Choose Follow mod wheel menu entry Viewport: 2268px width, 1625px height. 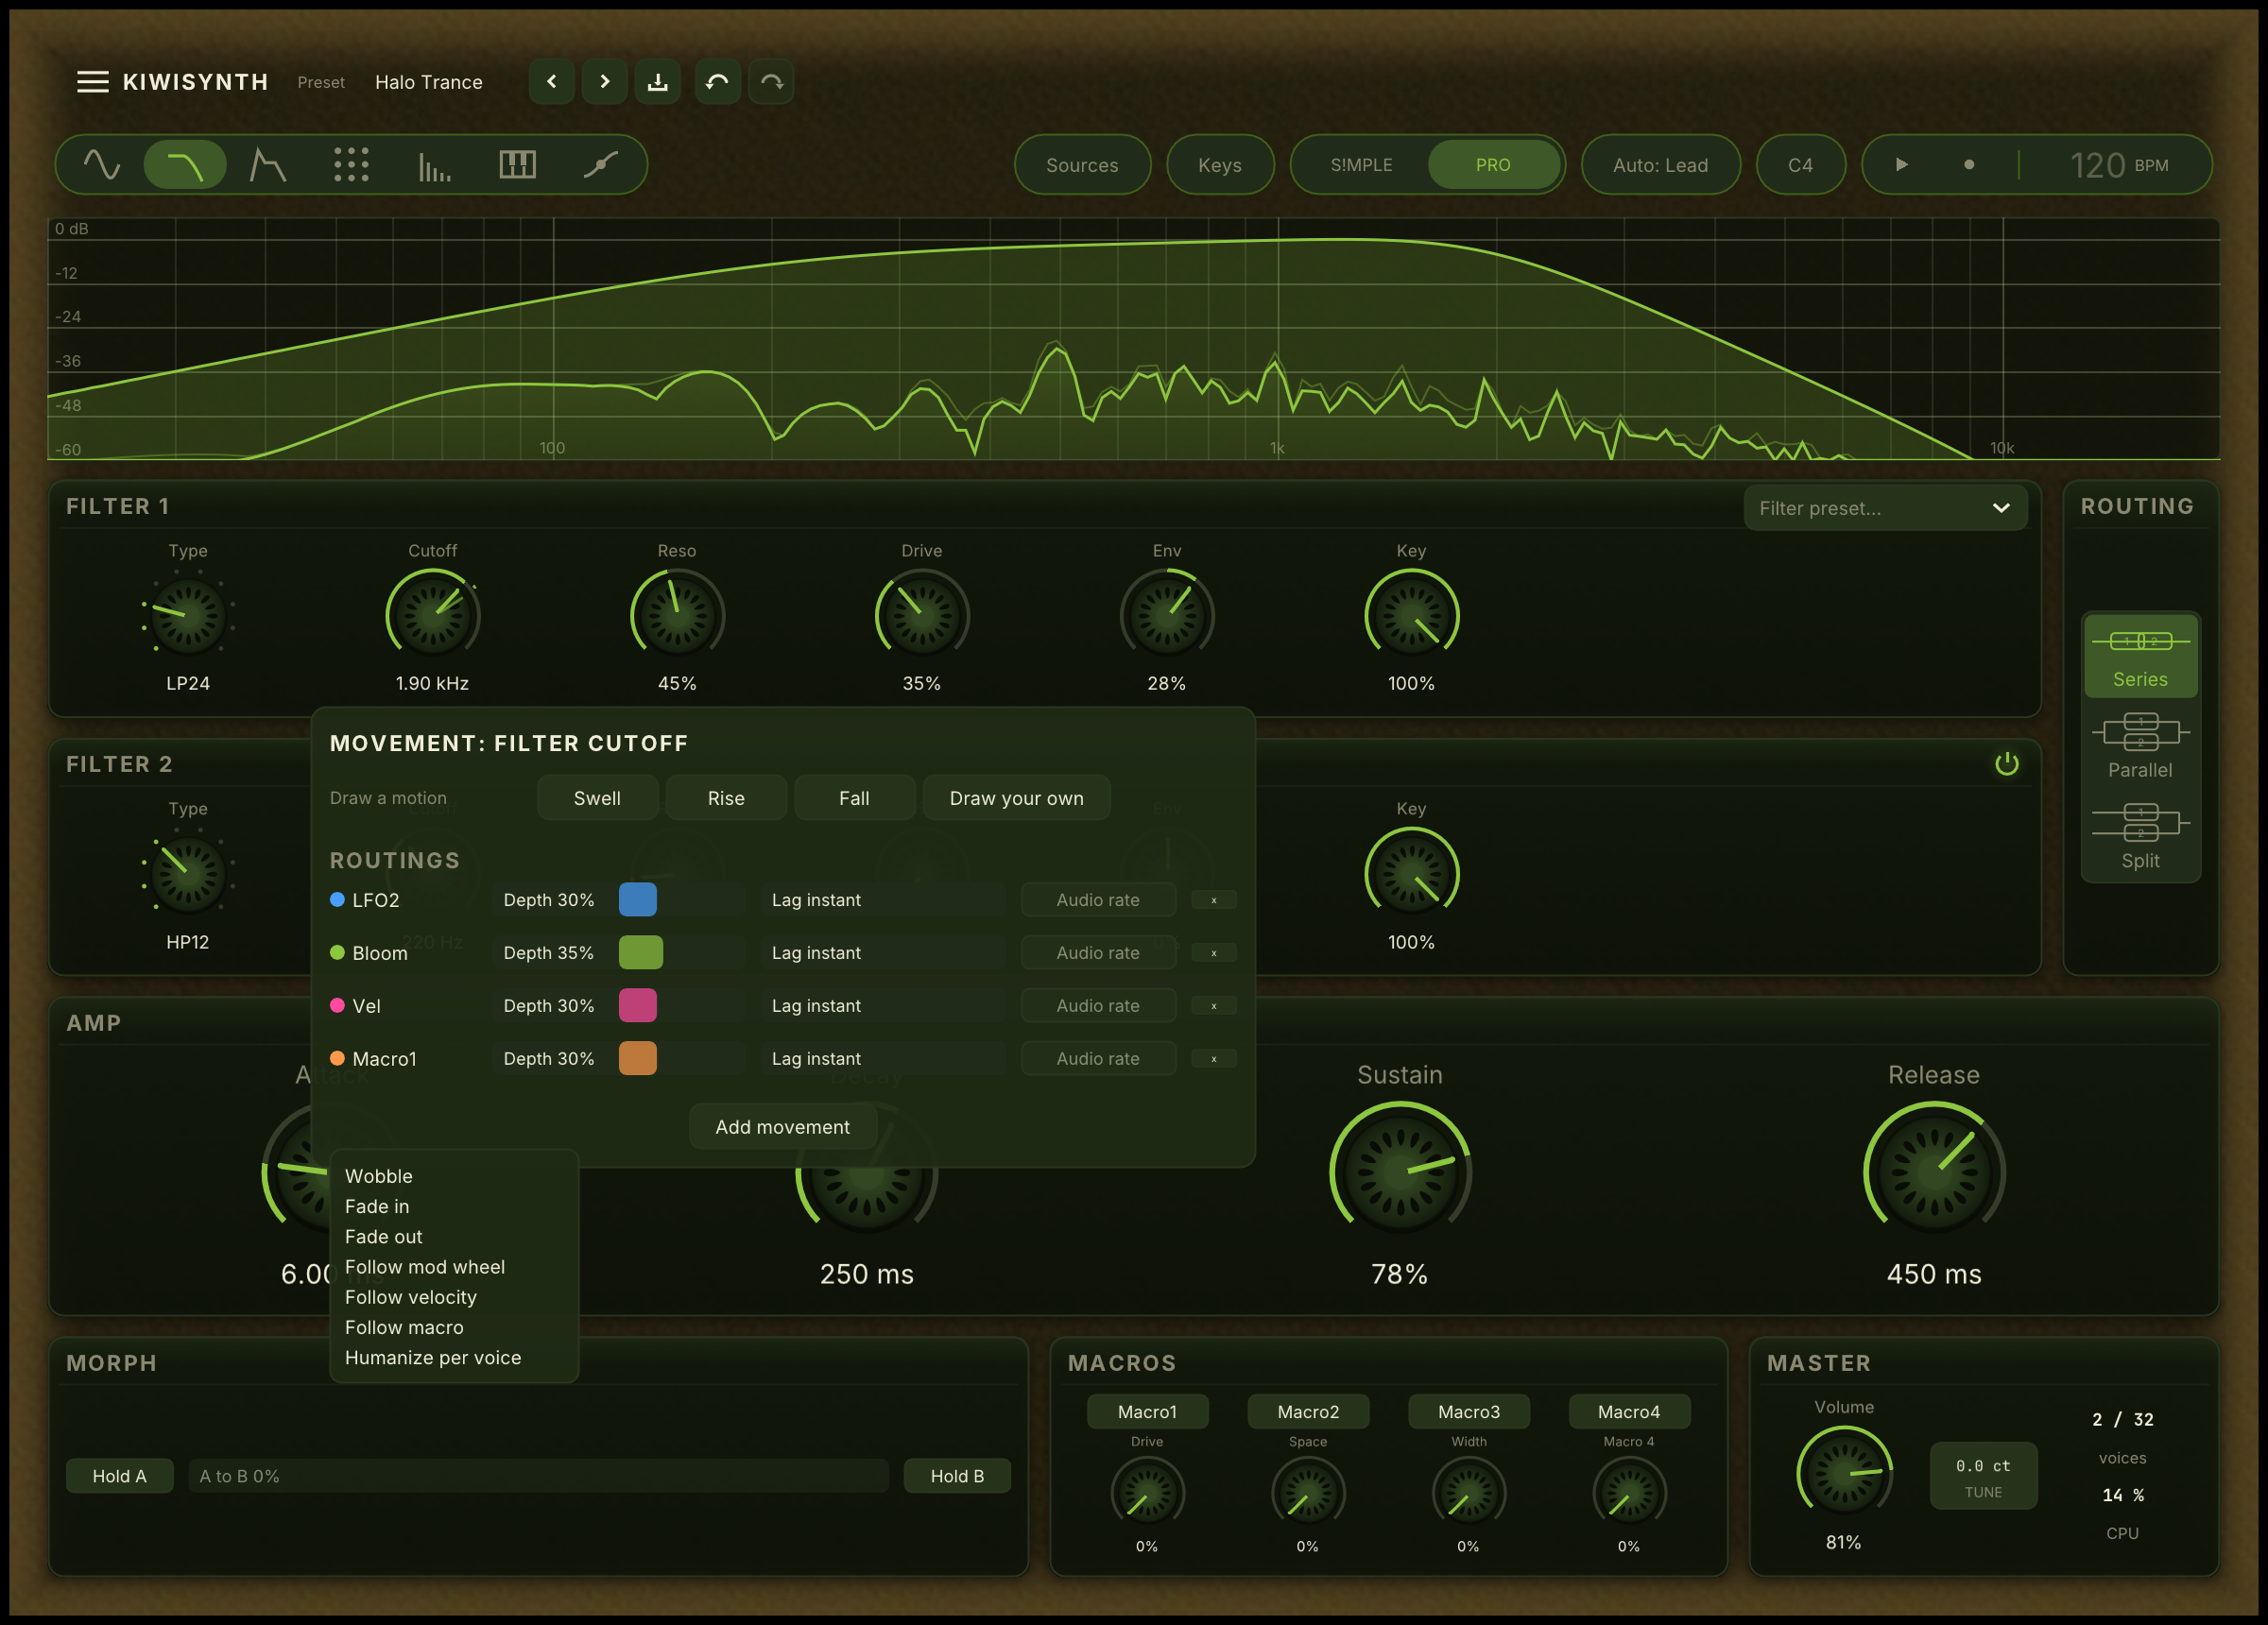point(454,1267)
